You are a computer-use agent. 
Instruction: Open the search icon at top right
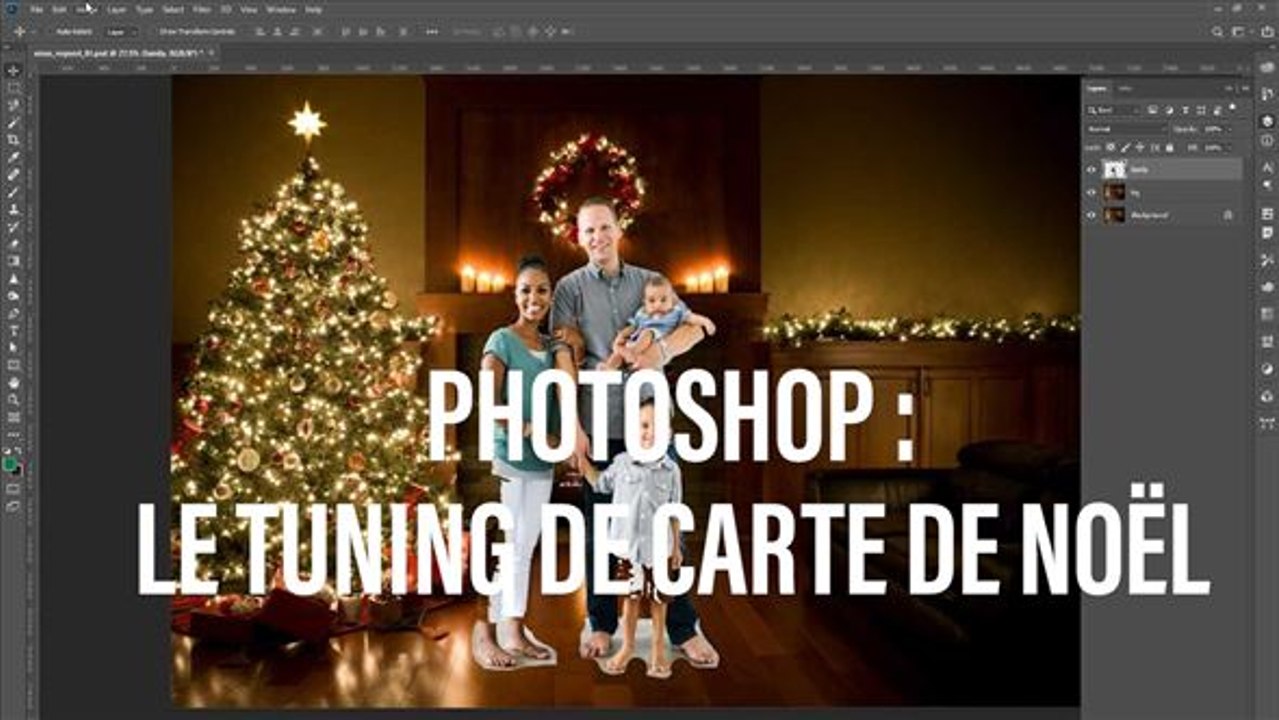click(1217, 32)
